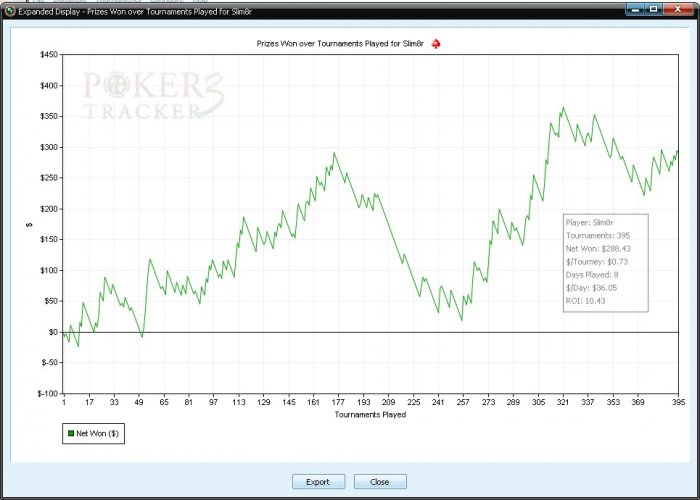
Task: Click the Export button
Action: (x=318, y=482)
